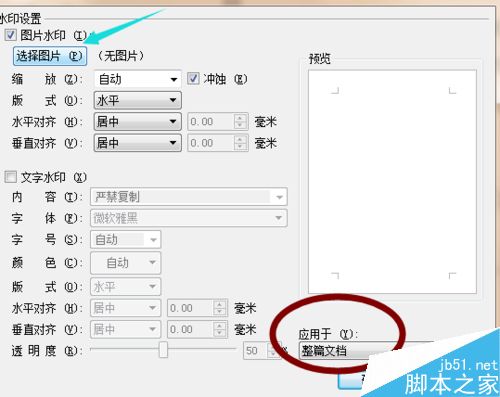The height and width of the screenshot is (397, 500).
Task: Open the 字号 dropdown set to 自动
Action: [x=126, y=239]
